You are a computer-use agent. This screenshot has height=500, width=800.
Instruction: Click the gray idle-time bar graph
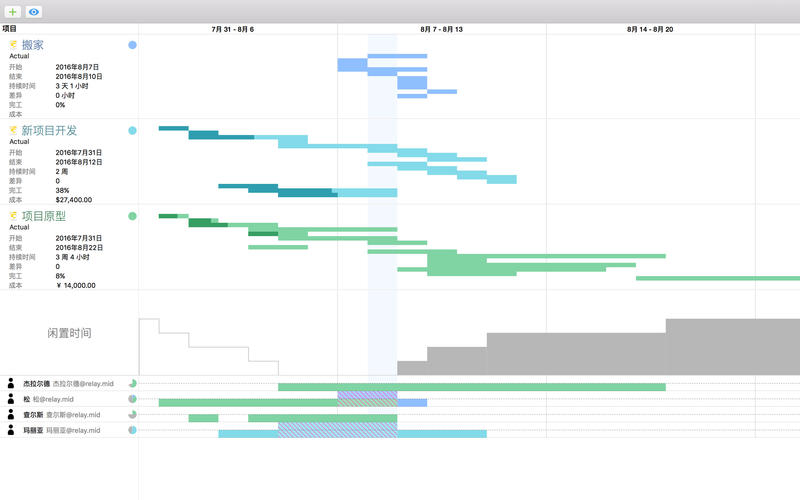coord(598,347)
